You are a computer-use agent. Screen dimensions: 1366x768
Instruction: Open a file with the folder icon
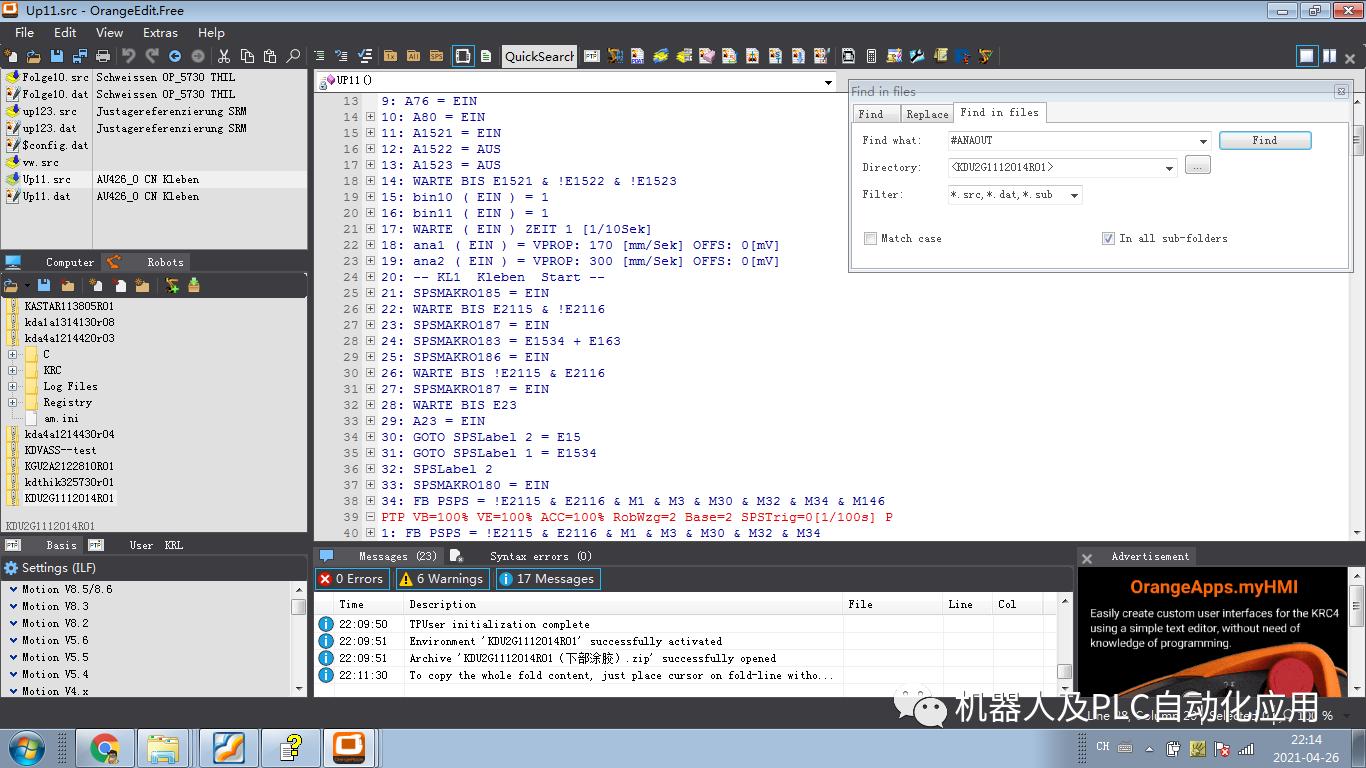click(x=34, y=56)
